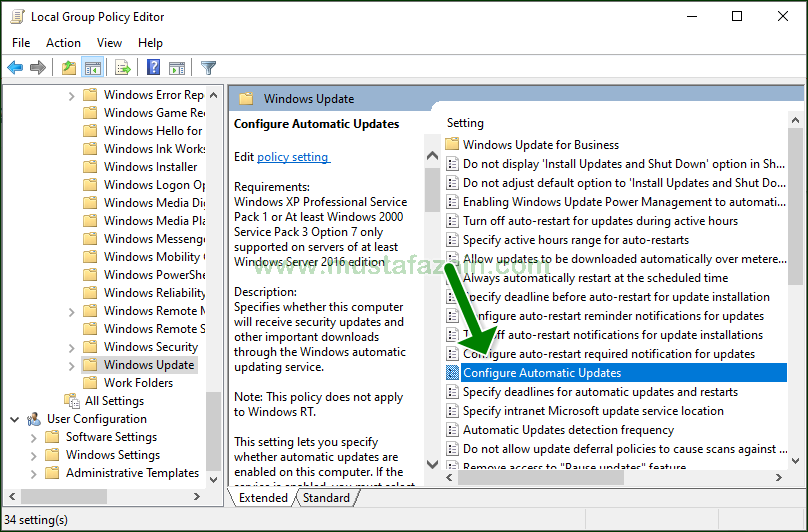
Task: Click the policy setting link
Action: click(293, 157)
